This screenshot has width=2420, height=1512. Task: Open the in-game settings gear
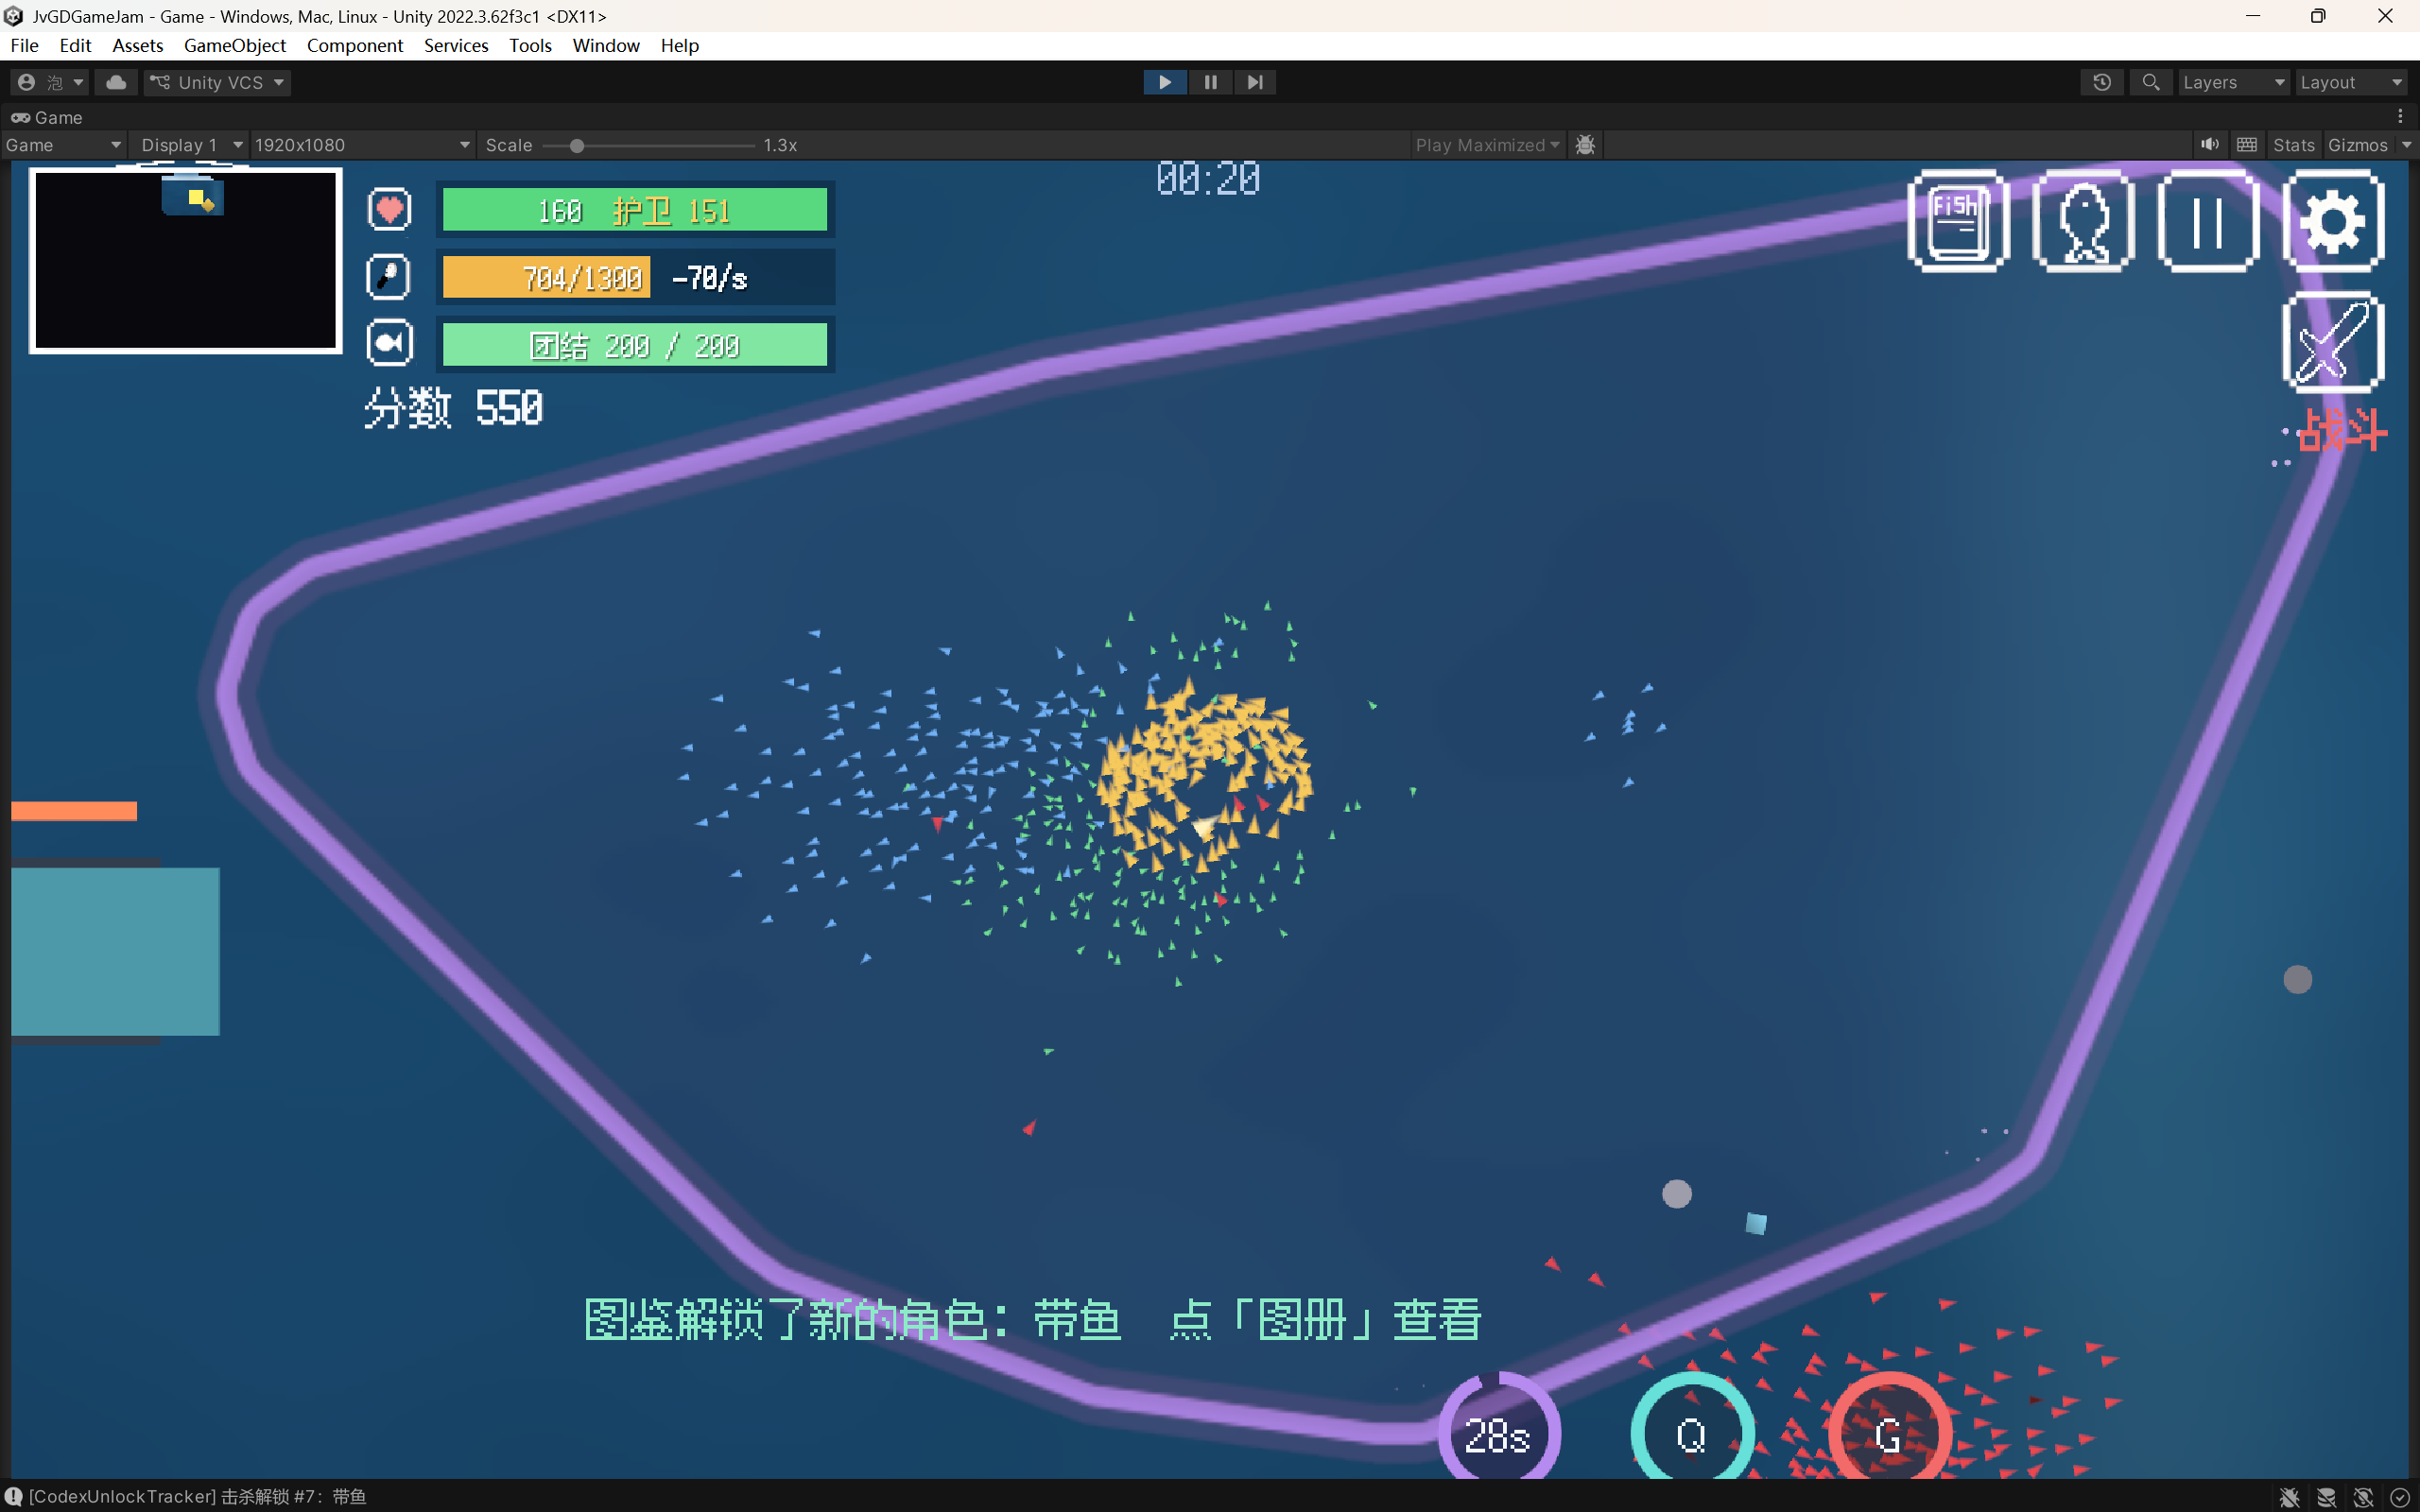pyautogui.click(x=2334, y=221)
